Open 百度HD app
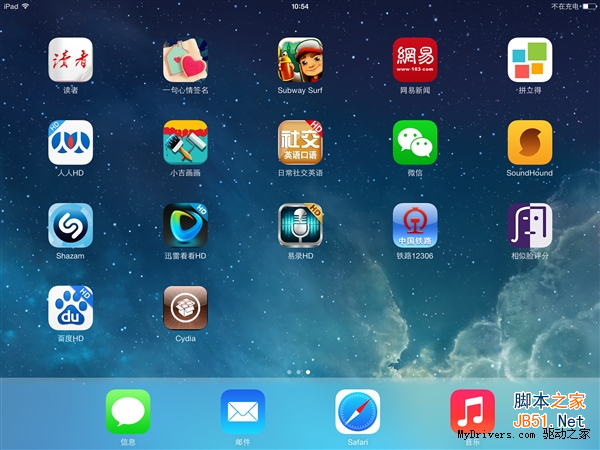 70,308
